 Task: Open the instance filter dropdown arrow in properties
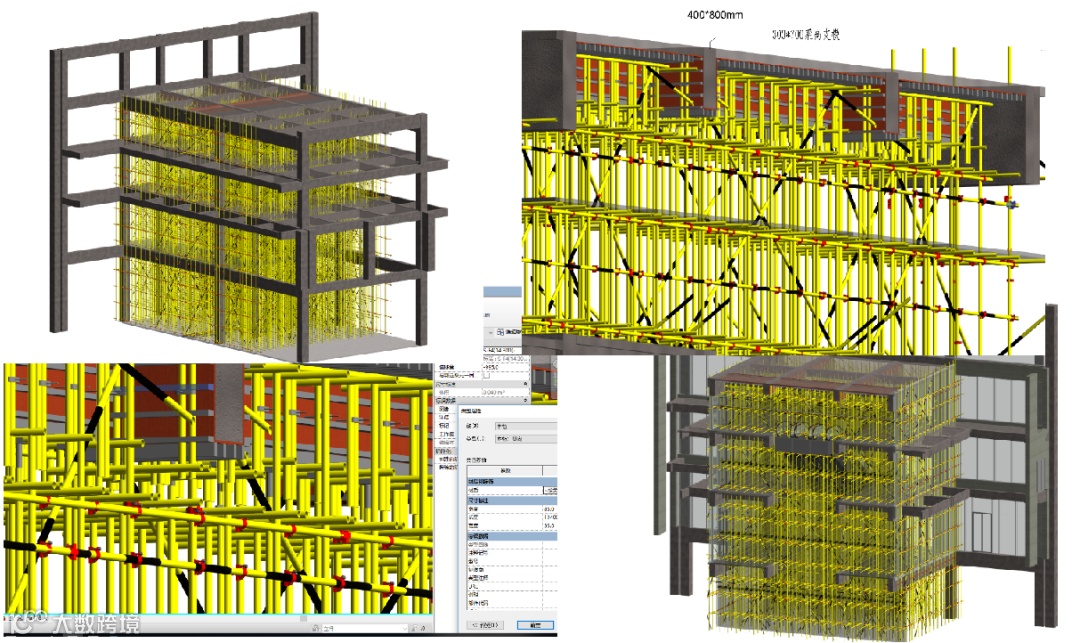[x=490, y=333]
